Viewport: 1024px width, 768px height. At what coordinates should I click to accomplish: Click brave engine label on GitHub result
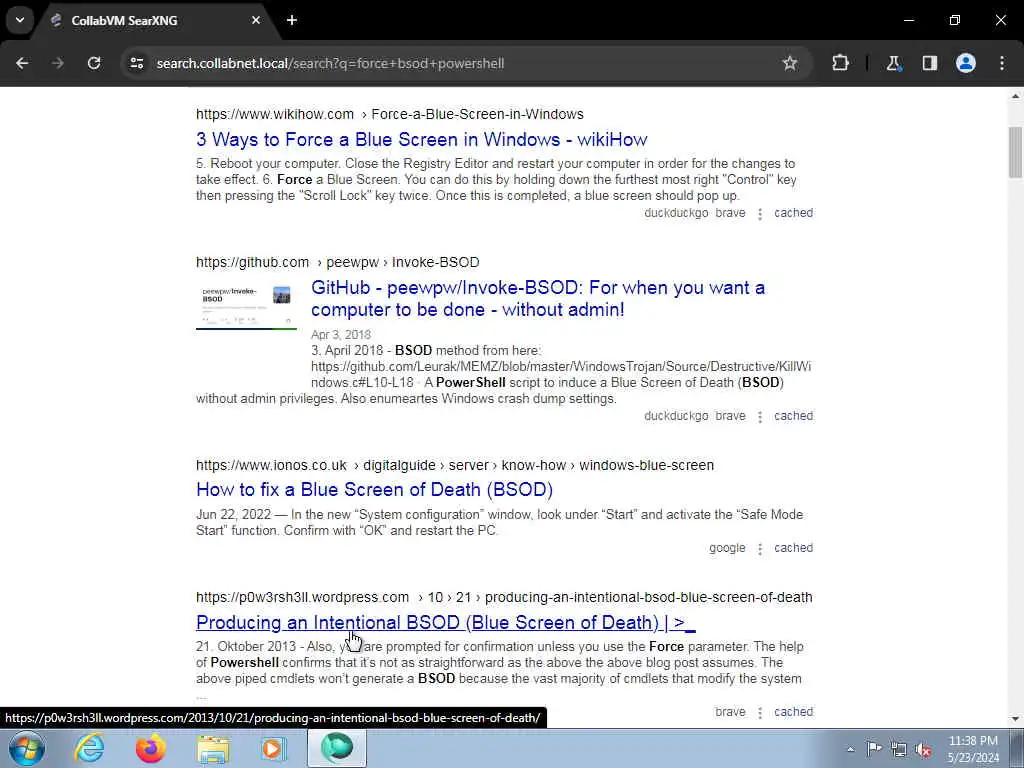pos(730,416)
